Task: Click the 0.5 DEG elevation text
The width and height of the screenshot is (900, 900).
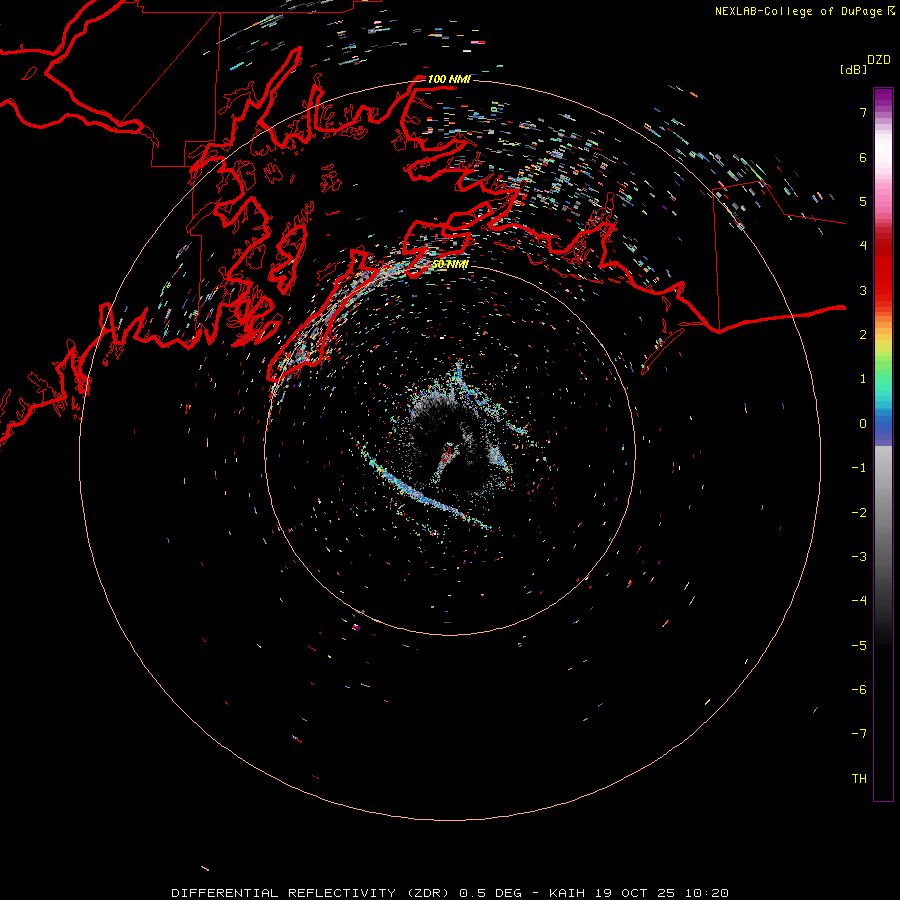Action: [491, 893]
